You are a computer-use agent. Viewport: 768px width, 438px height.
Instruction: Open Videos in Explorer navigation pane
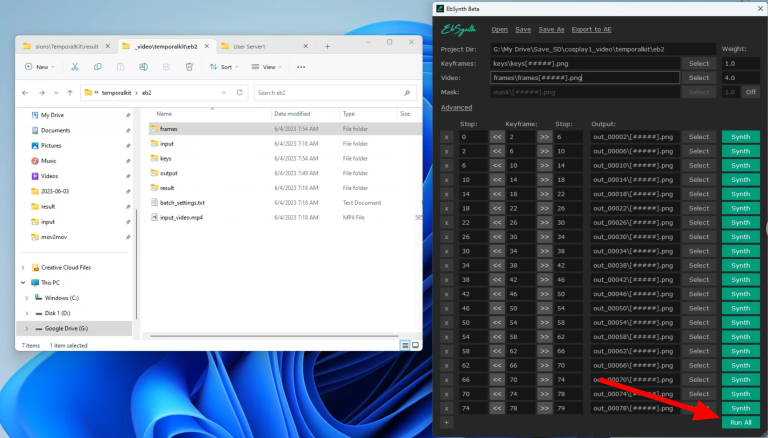pyautogui.click(x=49, y=176)
